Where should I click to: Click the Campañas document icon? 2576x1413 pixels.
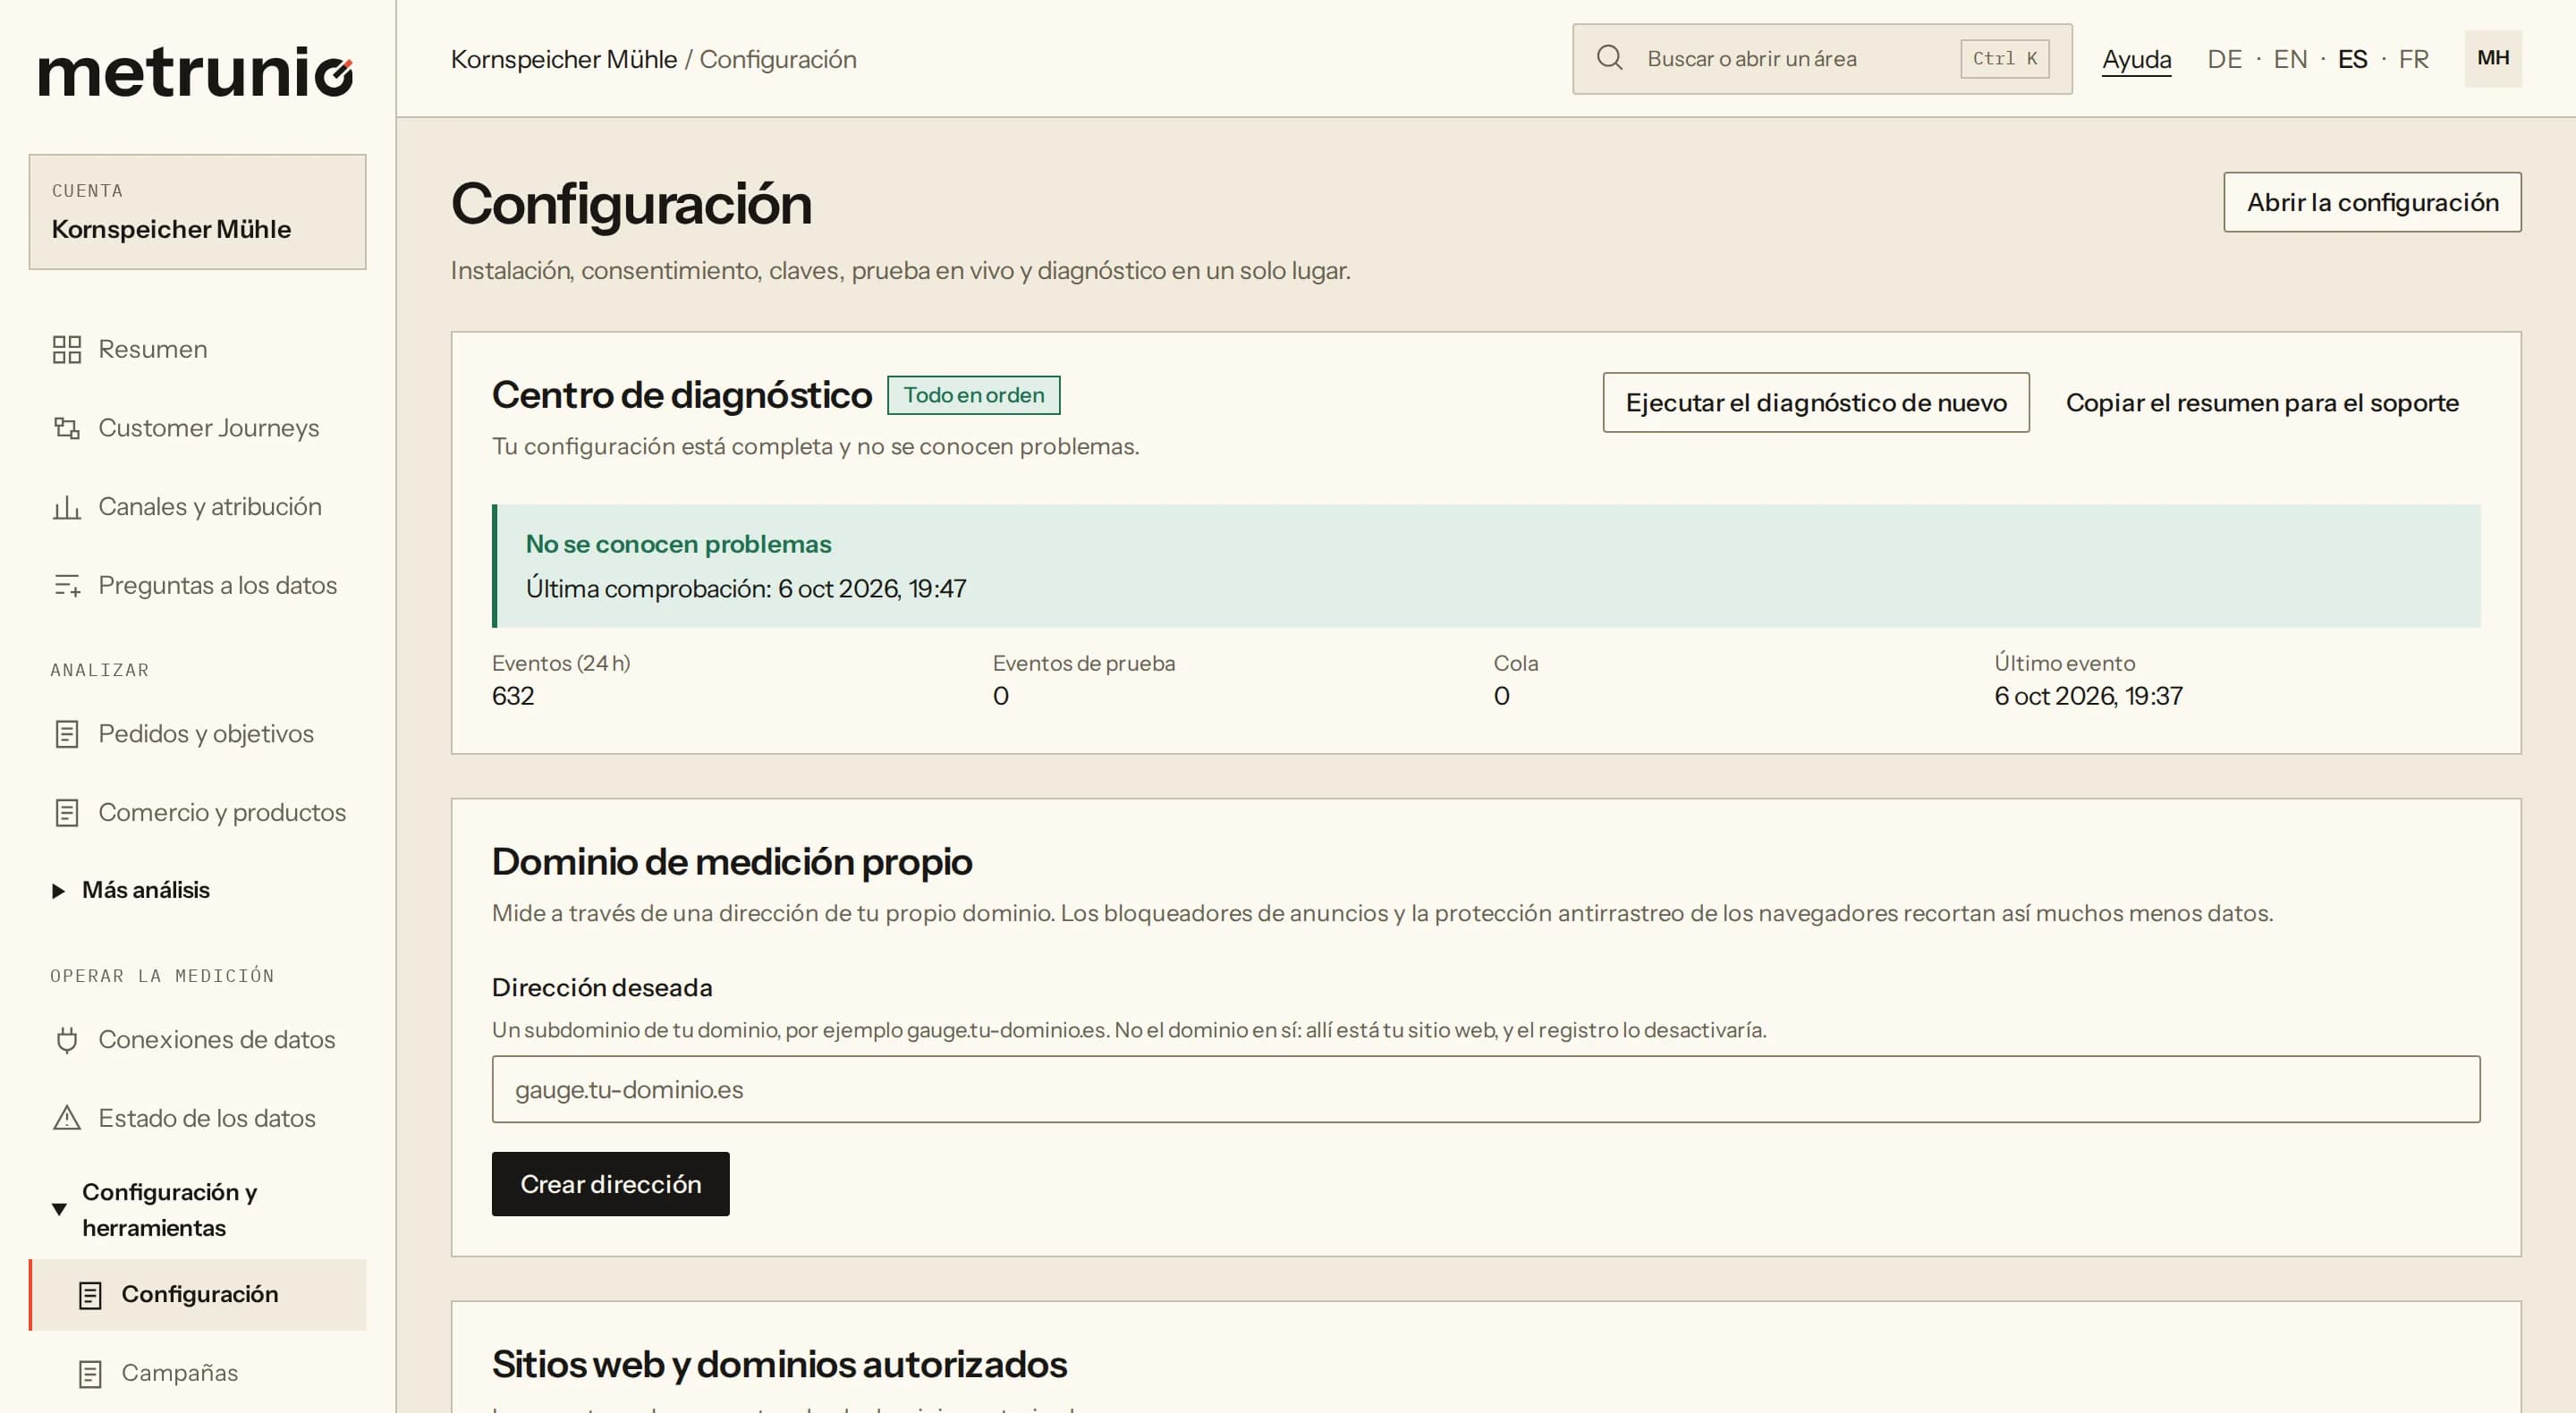tap(90, 1374)
